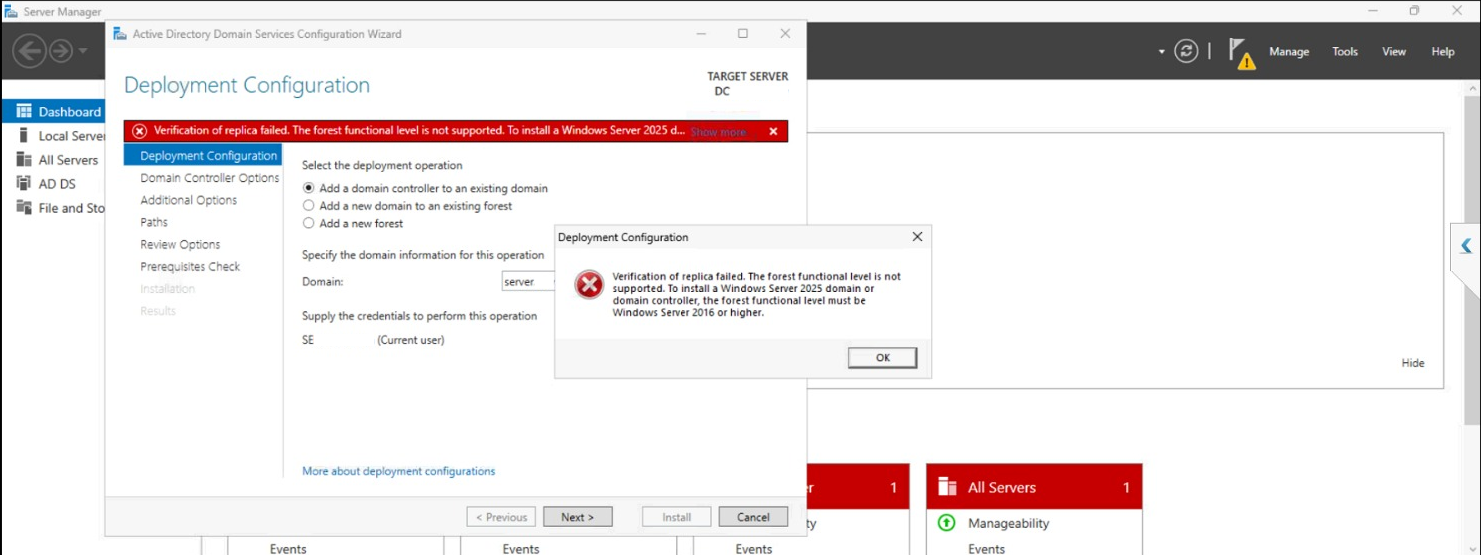Click OK in the Deployment Configuration error dialog
Screen dimensions: 1481x555
[882, 358]
